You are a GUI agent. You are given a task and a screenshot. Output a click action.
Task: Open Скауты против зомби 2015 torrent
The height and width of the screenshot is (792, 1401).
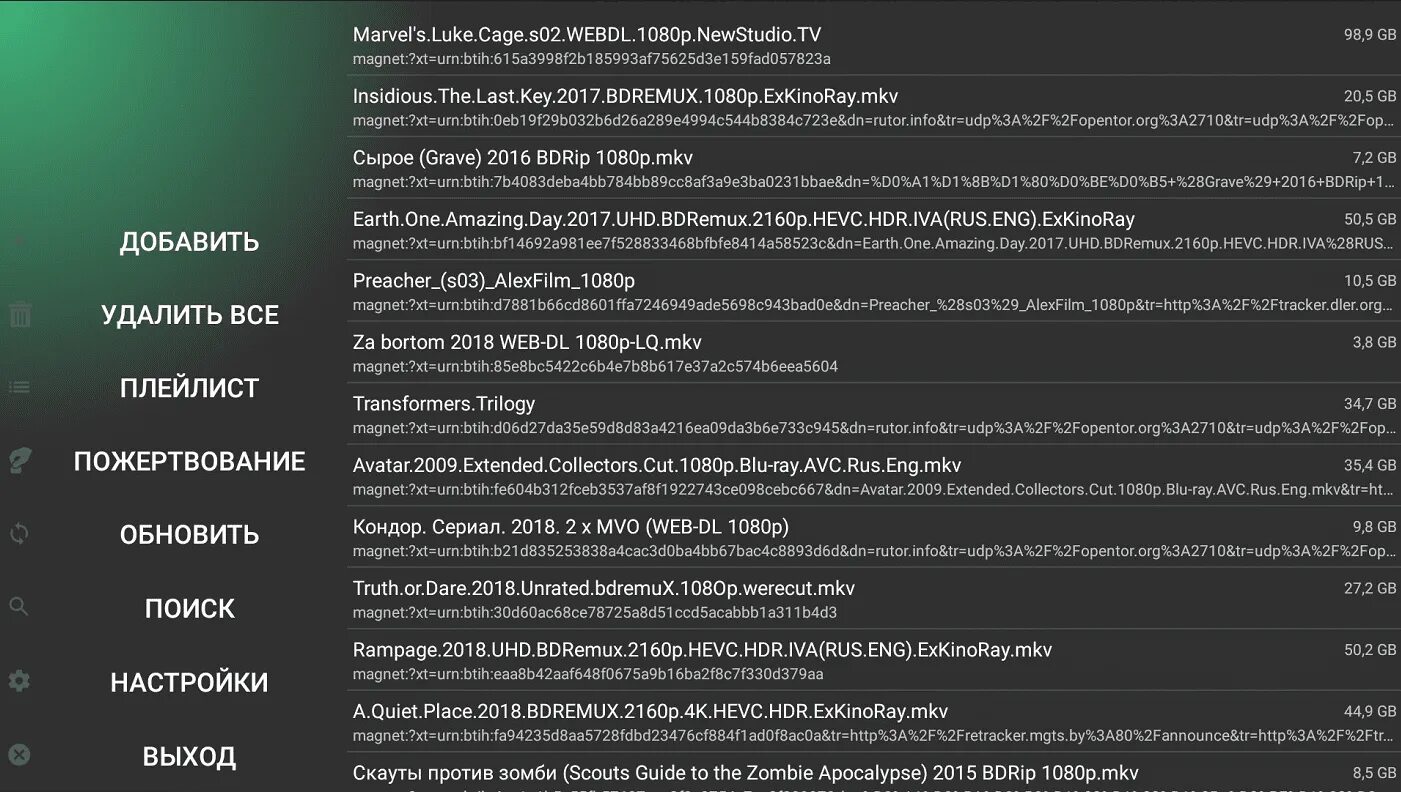pyautogui.click(x=746, y=773)
